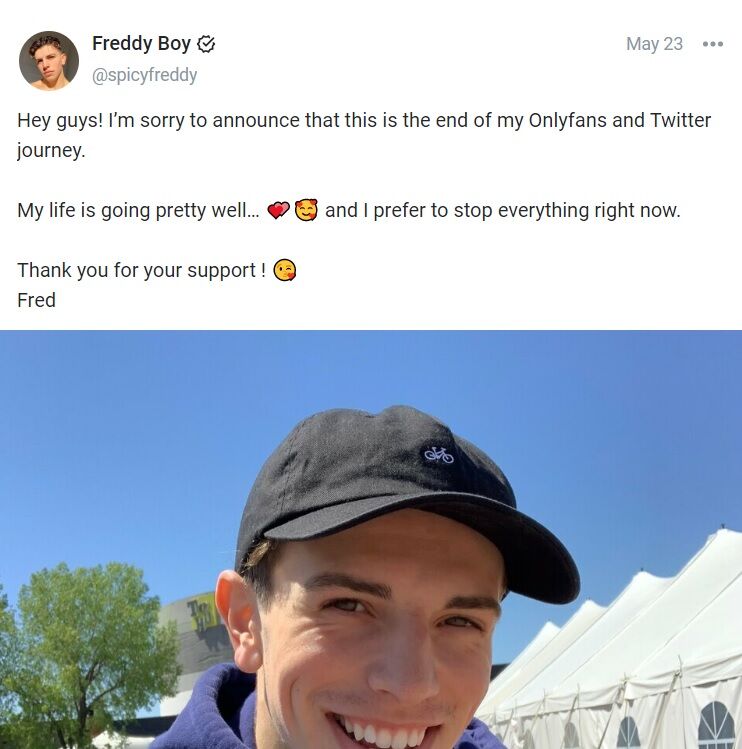The height and width of the screenshot is (749, 742).
Task: Click 'and I prefer to stop everything' text
Action: (x=456, y=210)
